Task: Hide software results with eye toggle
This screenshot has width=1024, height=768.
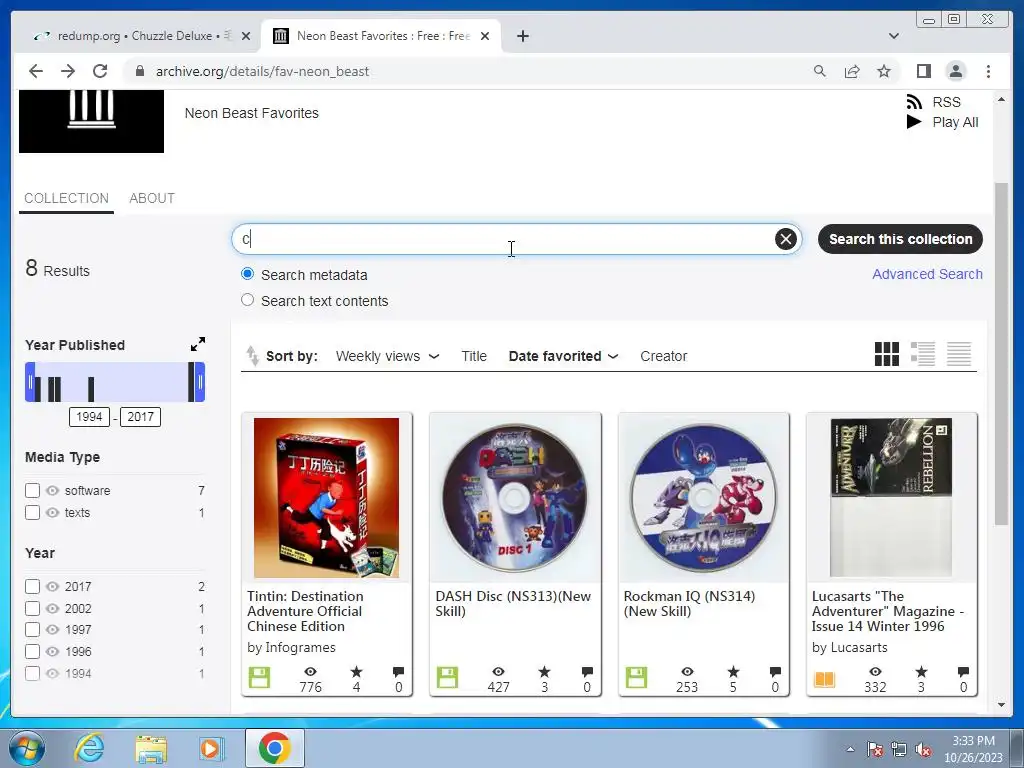Action: click(53, 490)
